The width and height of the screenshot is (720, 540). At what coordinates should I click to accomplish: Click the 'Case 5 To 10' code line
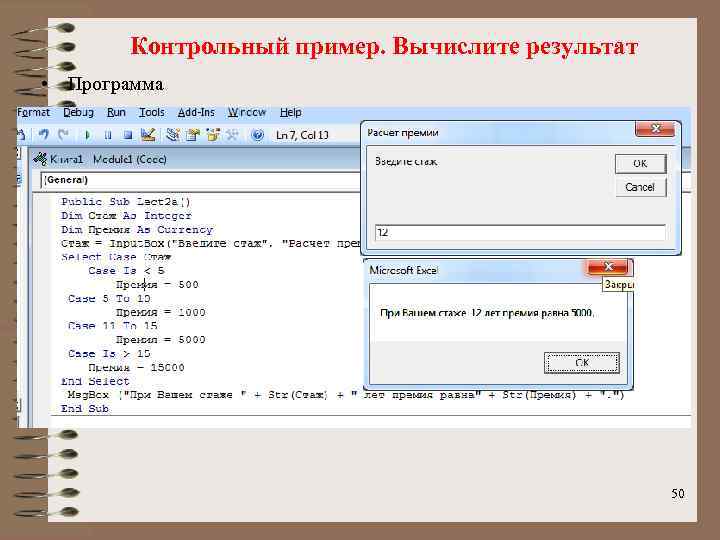point(109,298)
